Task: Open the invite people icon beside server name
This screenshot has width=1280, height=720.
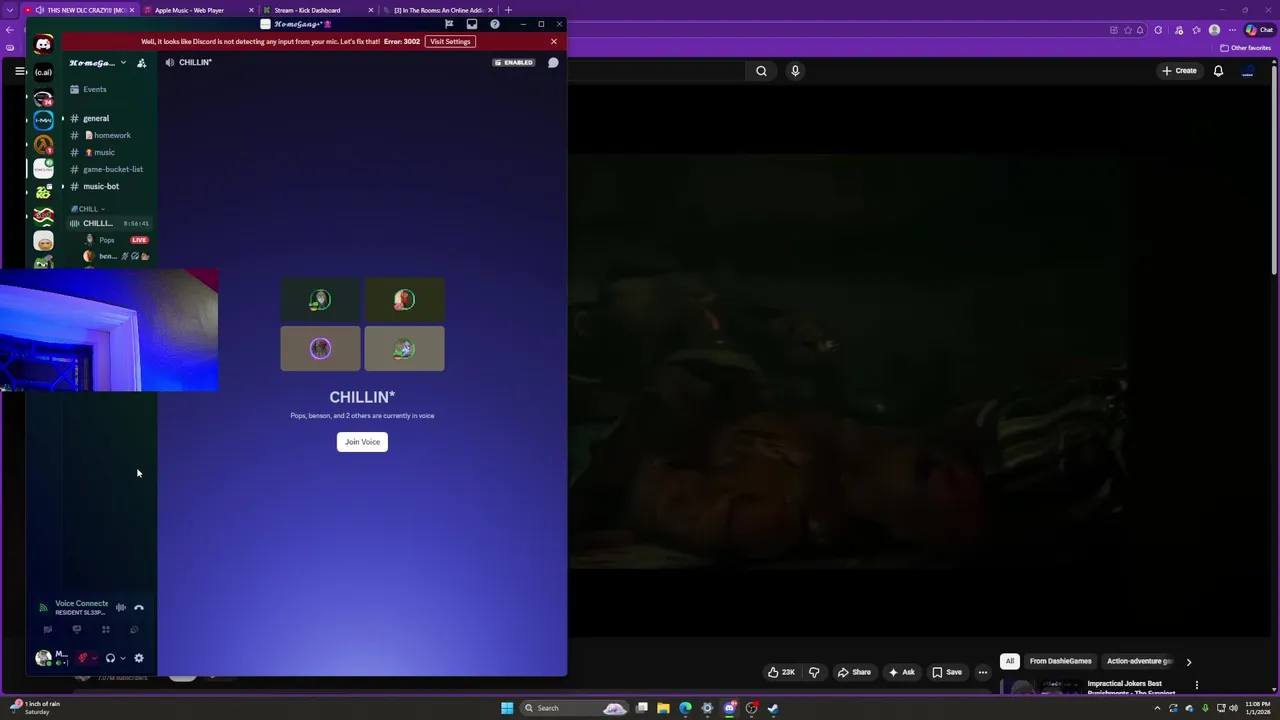Action: coord(141,63)
